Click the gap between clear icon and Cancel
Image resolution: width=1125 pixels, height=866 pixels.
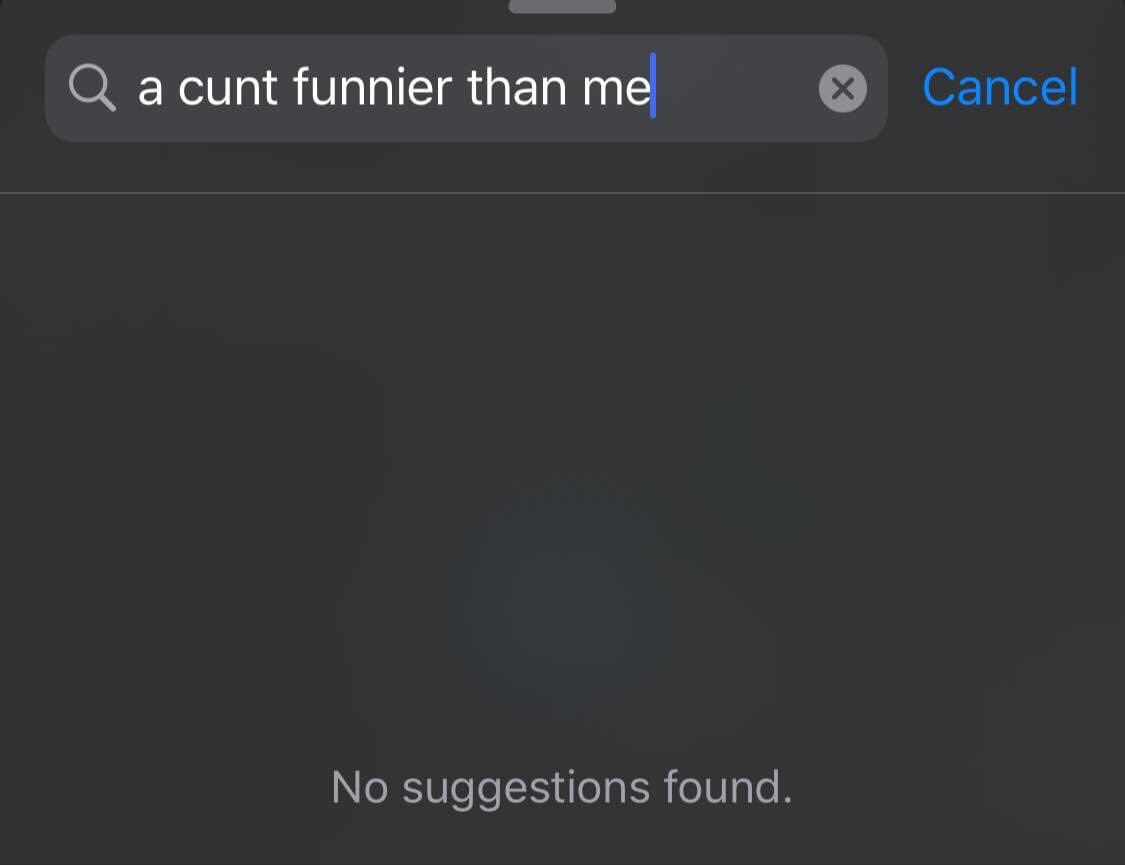point(904,88)
